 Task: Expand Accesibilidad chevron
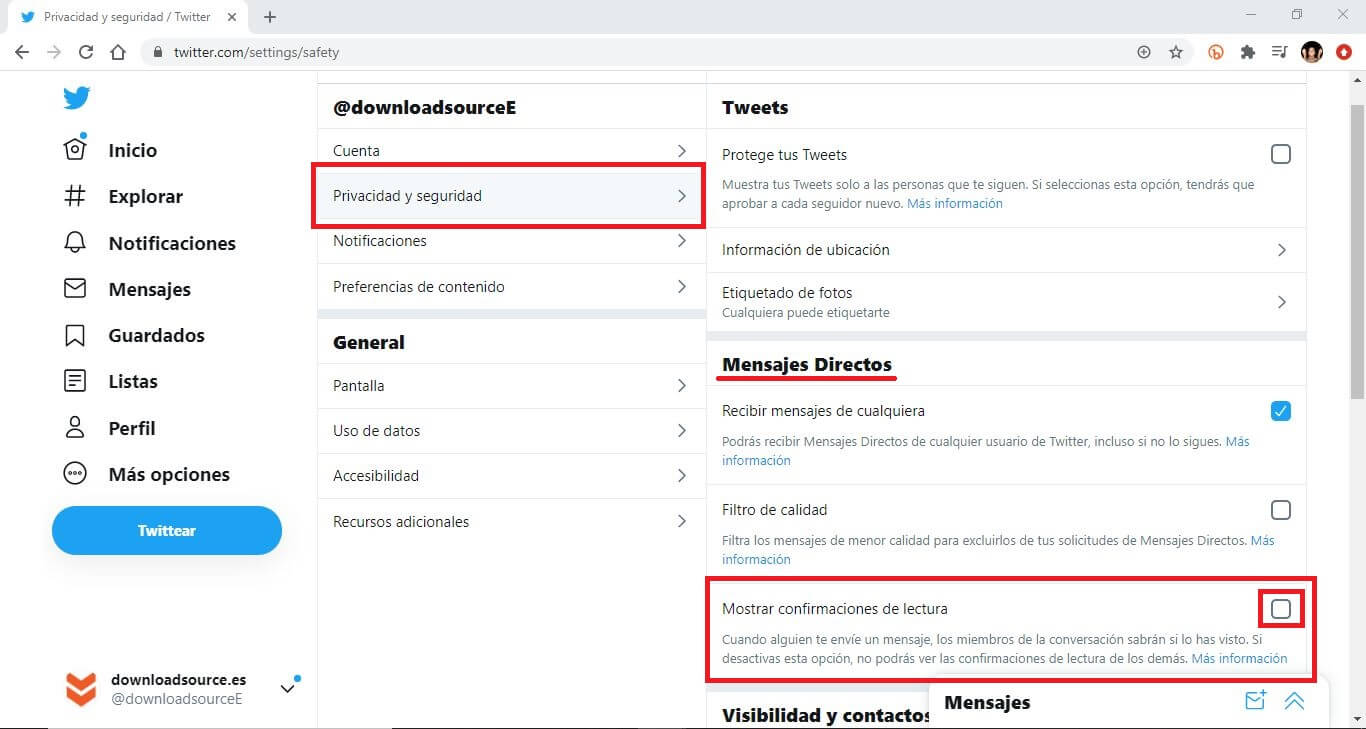pyautogui.click(x=681, y=475)
